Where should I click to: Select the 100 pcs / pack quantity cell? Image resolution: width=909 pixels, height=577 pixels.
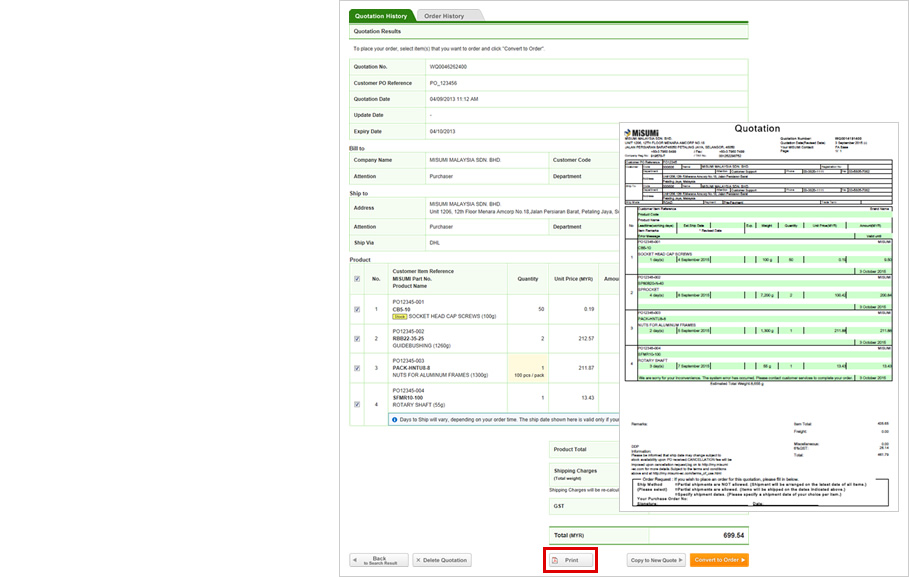pyautogui.click(x=528, y=368)
